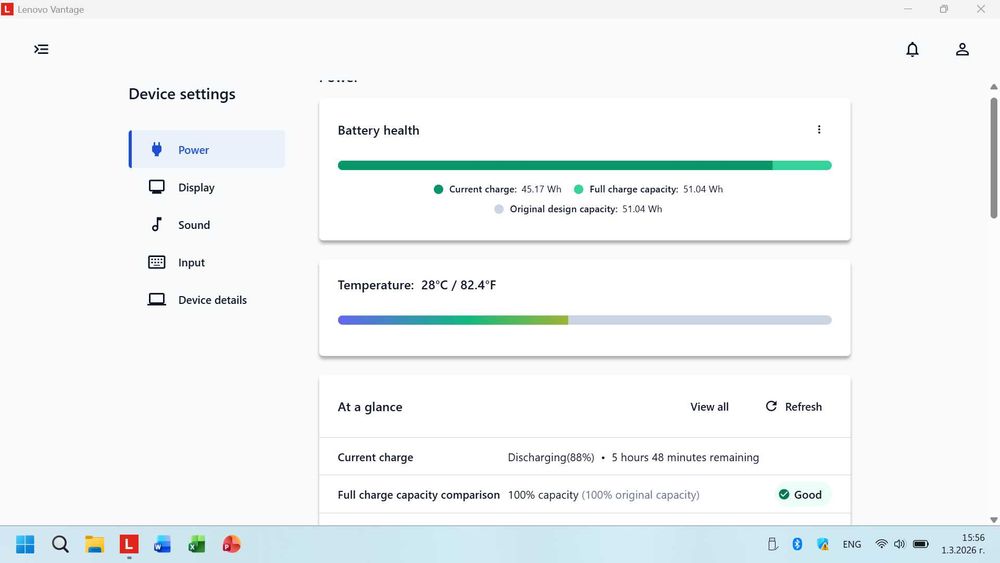Click the Device settings heading
This screenshot has width=1000, height=563.
point(182,94)
